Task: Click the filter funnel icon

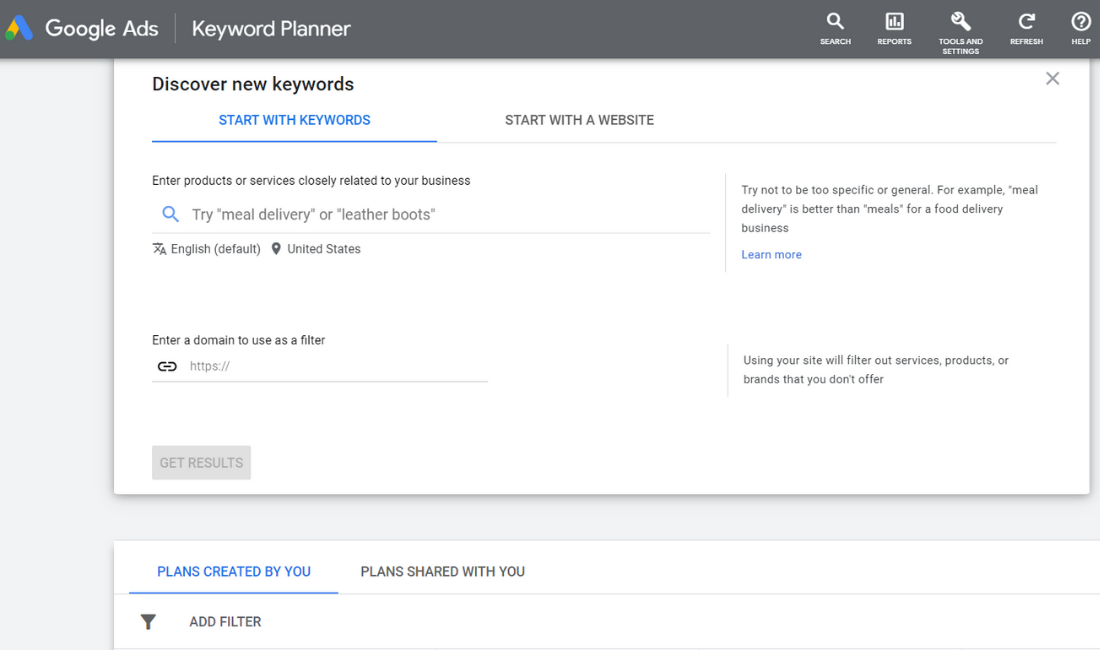Action: pos(148,622)
